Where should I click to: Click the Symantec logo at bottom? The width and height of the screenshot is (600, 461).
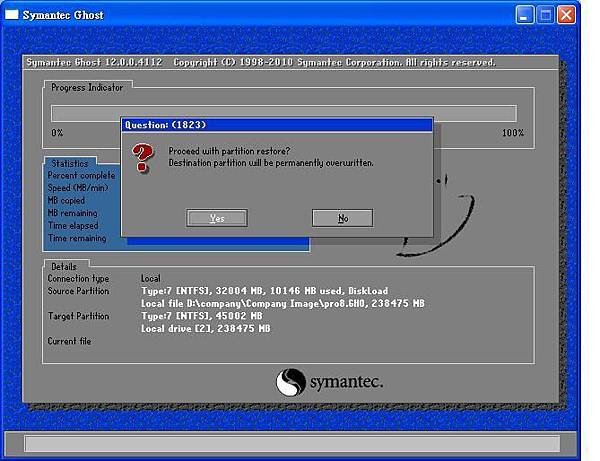[x=329, y=382]
